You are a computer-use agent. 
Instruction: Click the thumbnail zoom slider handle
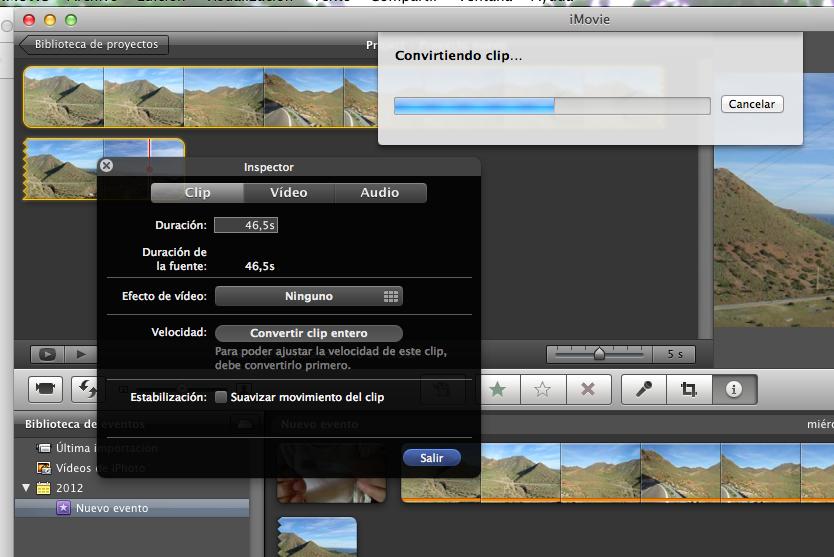[x=599, y=353]
